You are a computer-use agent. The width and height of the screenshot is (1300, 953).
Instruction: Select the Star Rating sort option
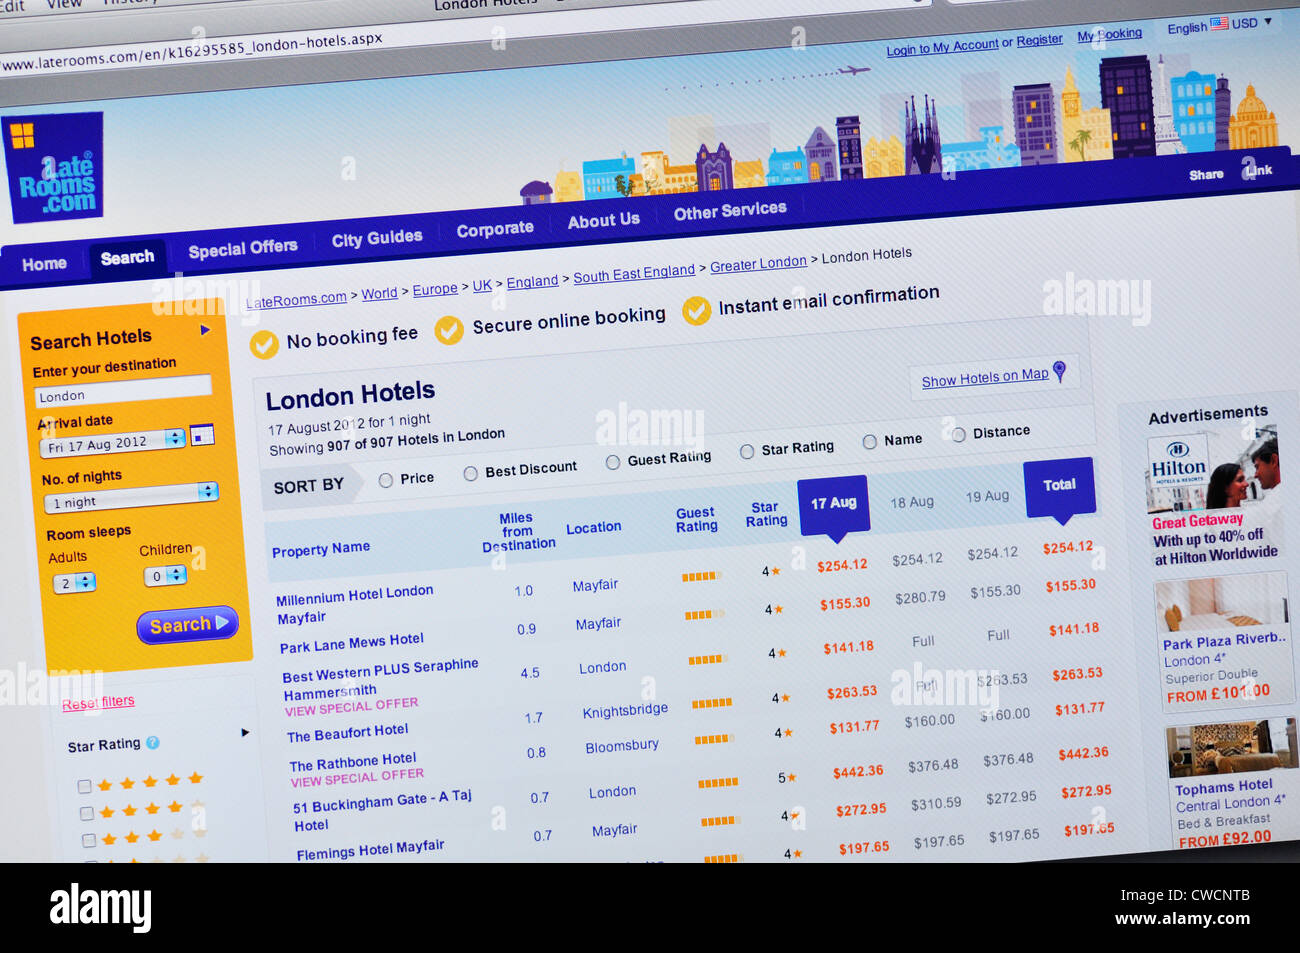click(747, 451)
